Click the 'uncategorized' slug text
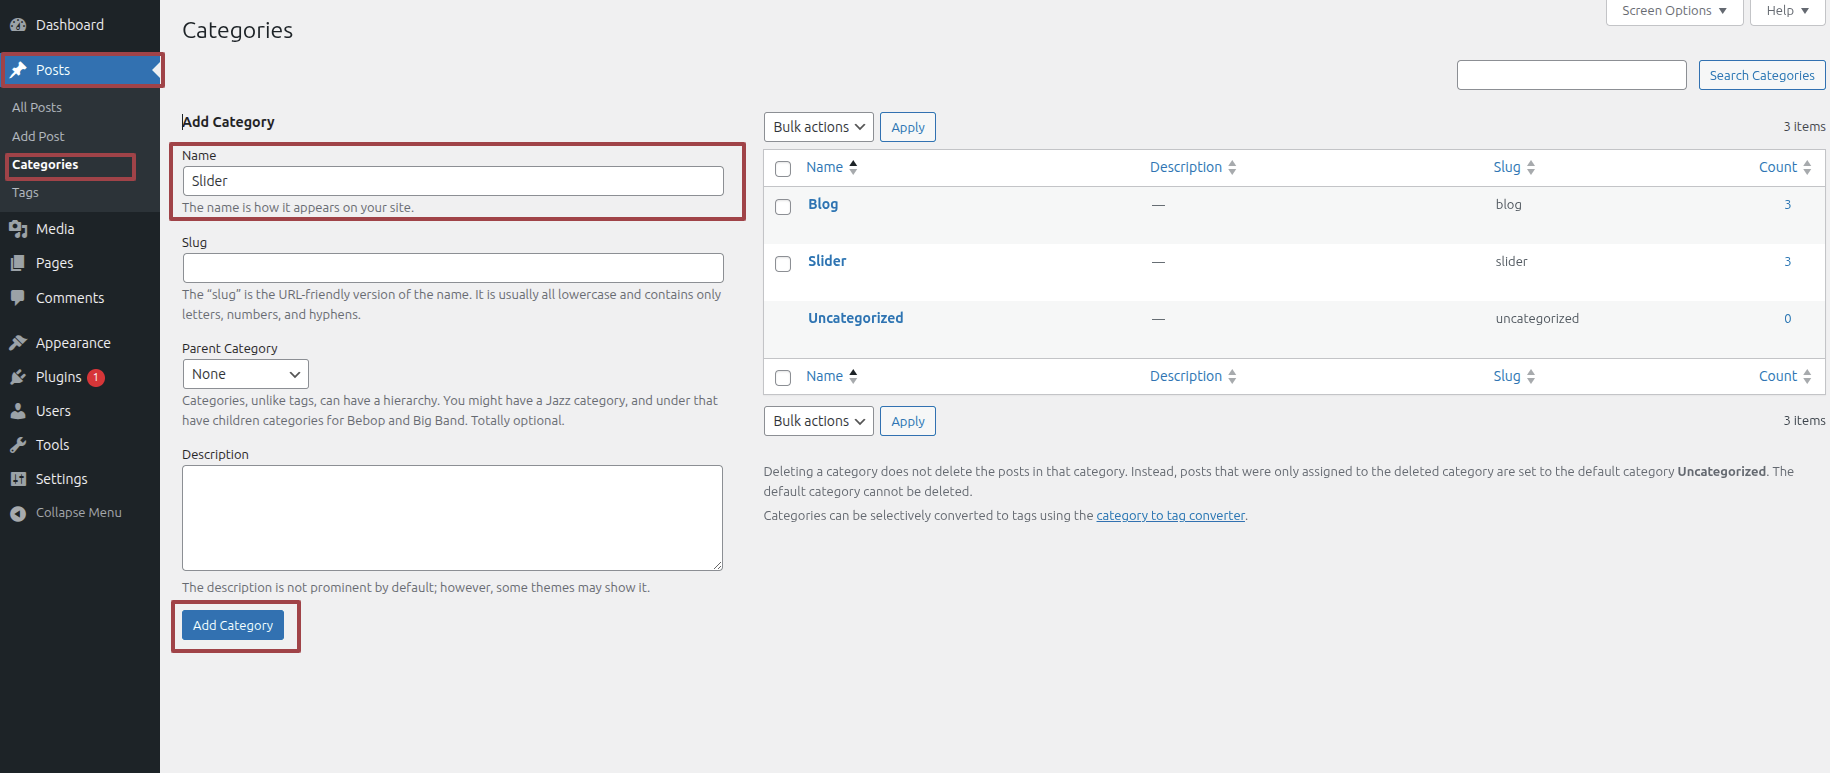 (1537, 319)
